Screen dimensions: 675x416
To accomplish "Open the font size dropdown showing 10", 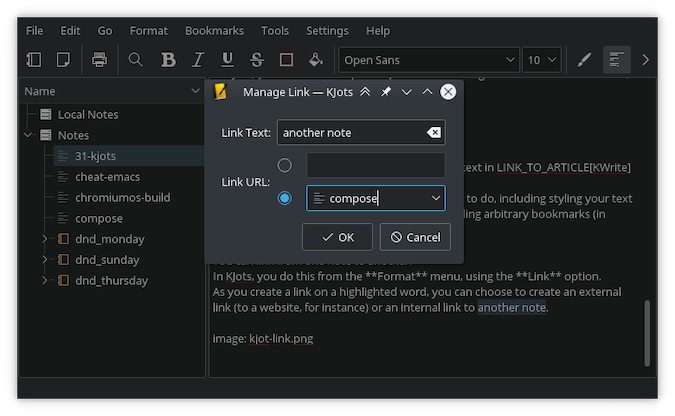I will (542, 59).
